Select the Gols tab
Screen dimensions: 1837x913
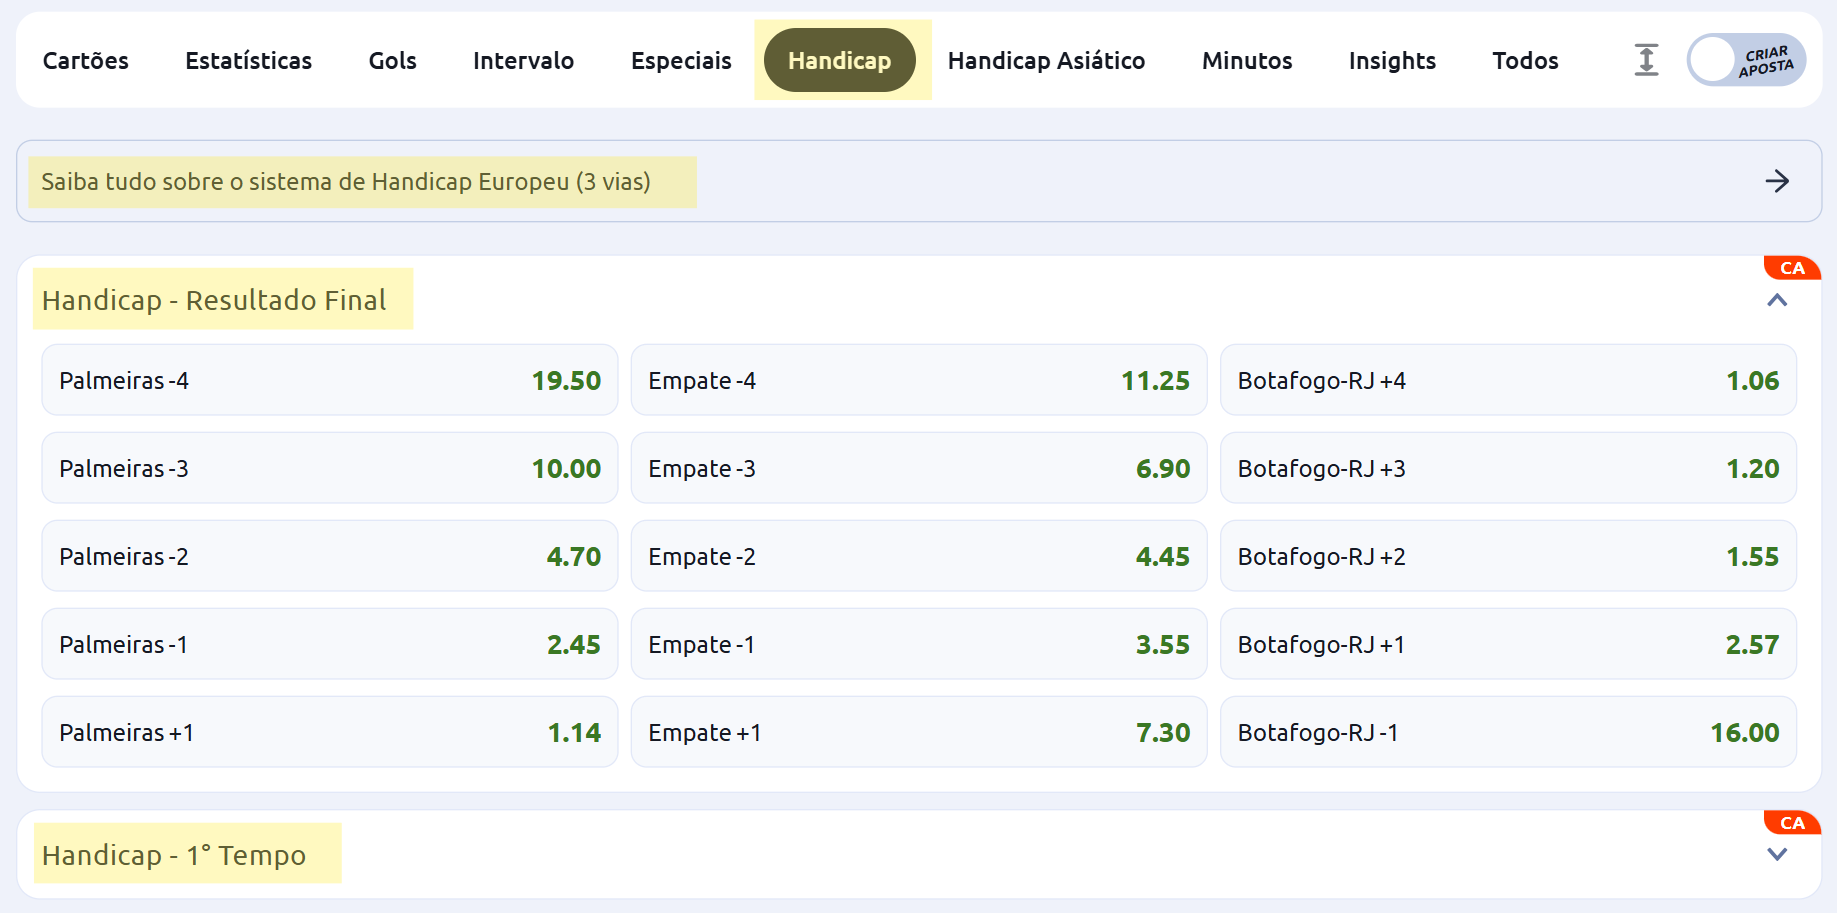point(393,61)
